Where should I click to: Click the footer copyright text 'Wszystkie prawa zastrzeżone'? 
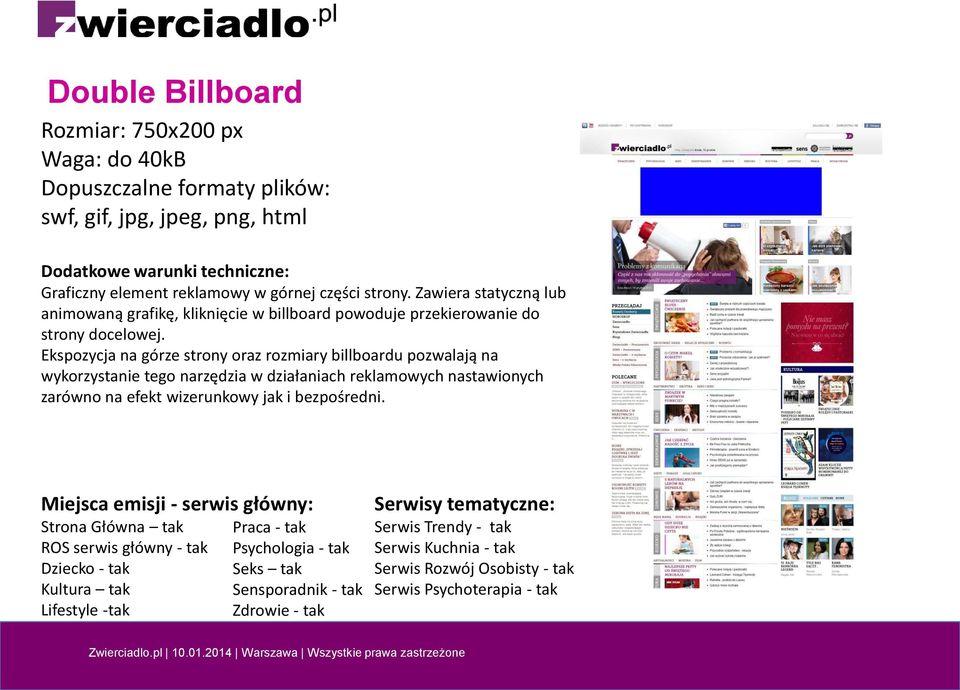coord(386,653)
